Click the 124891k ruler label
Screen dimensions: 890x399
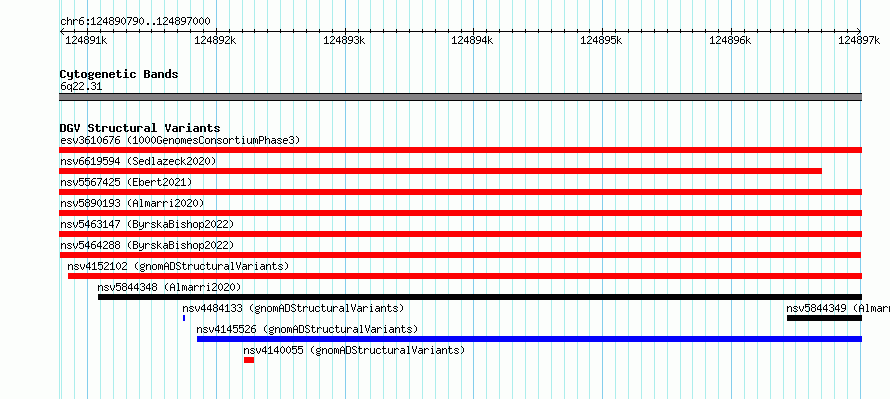pyautogui.click(x=86, y=40)
